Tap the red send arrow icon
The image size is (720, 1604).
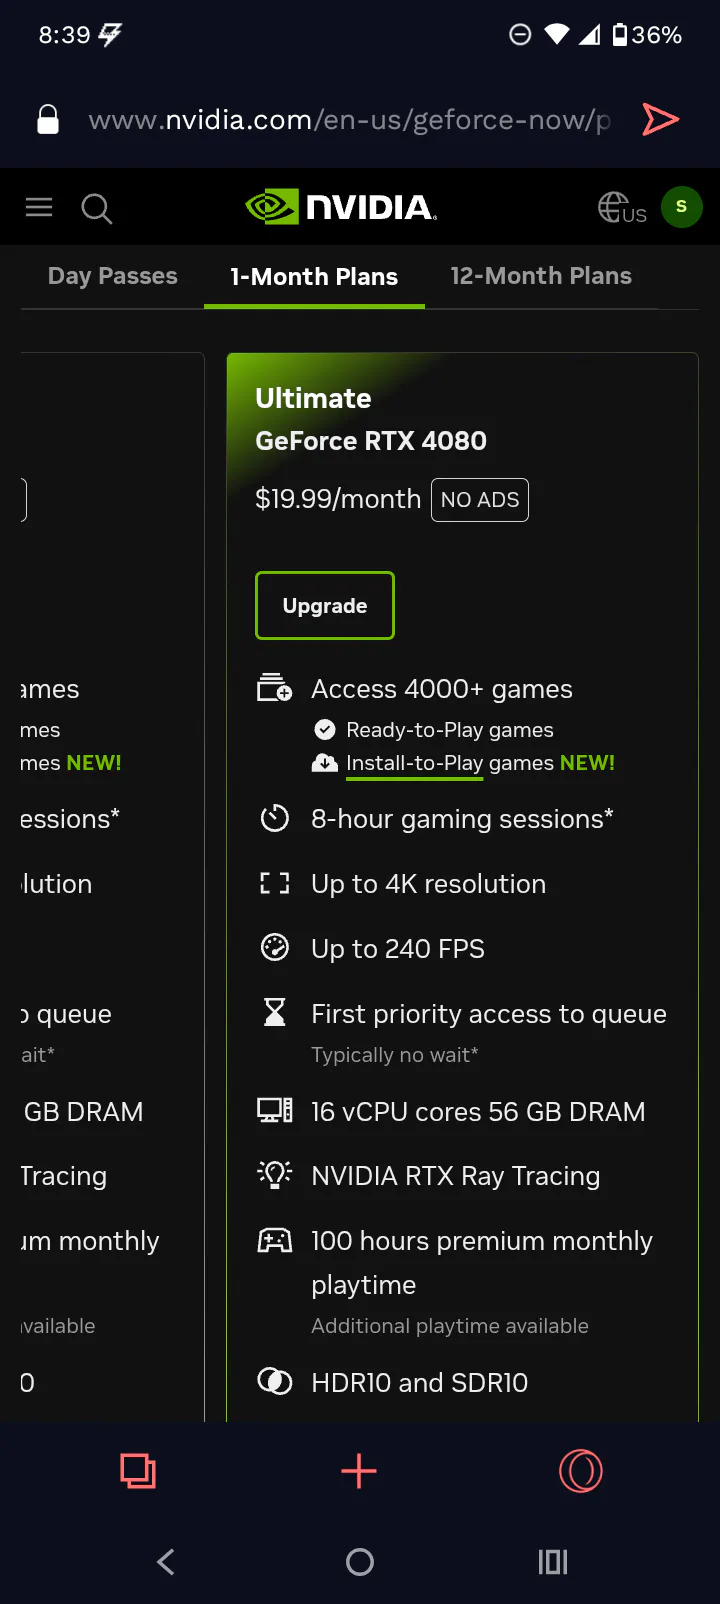click(x=660, y=120)
